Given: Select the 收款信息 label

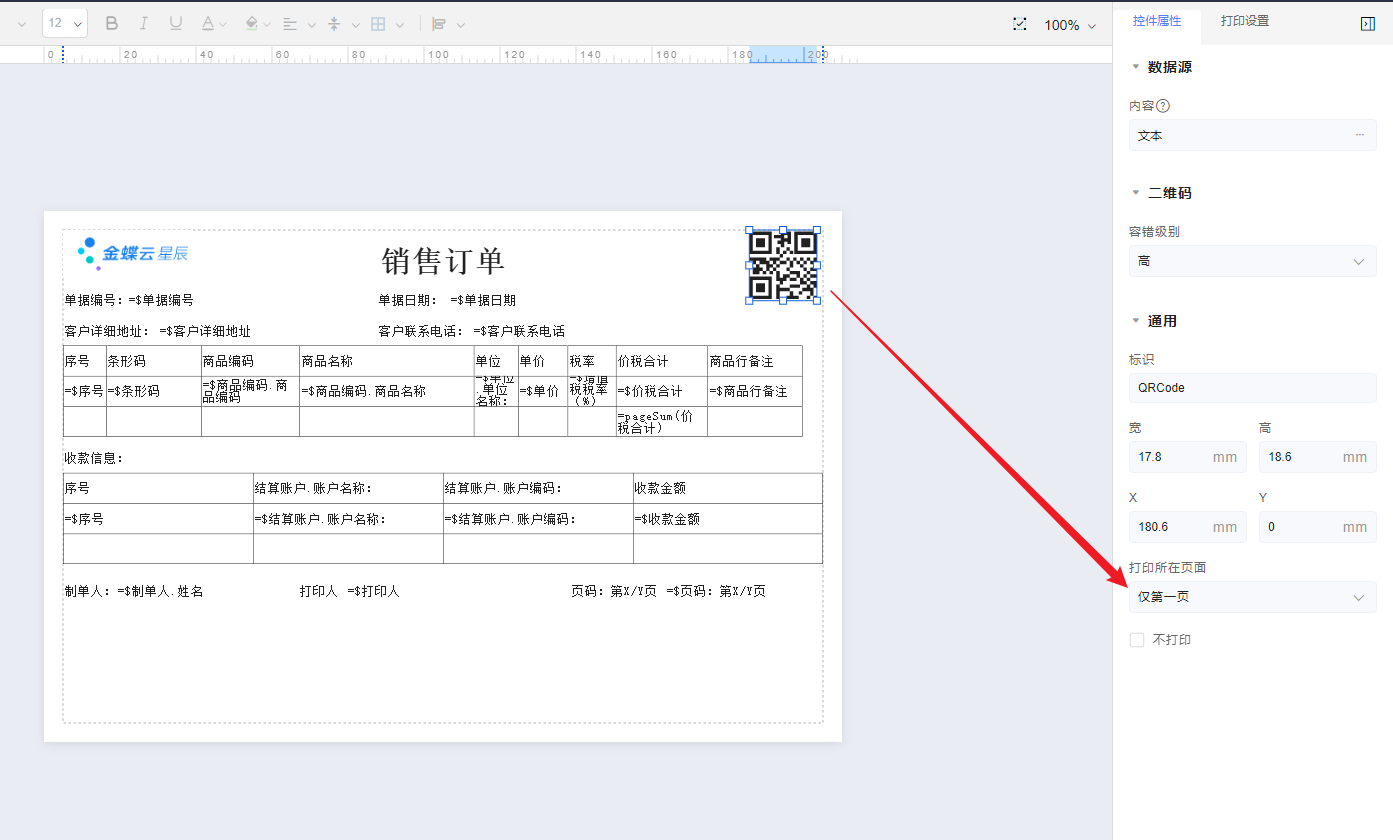Looking at the screenshot, I should 94,458.
